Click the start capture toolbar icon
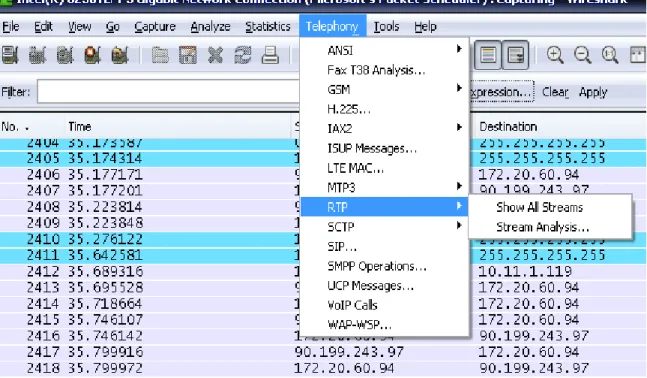The width and height of the screenshot is (647, 378). coord(65,55)
